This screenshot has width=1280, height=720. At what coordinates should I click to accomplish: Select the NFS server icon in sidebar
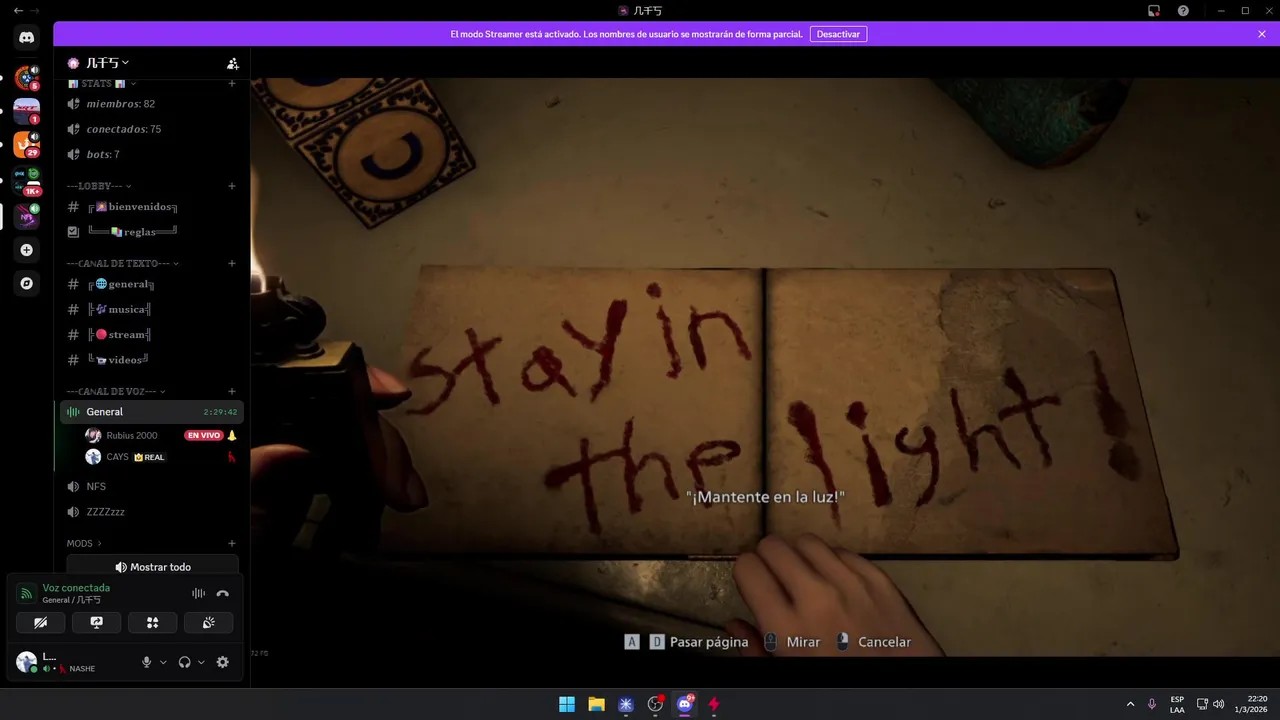[x=27, y=216]
